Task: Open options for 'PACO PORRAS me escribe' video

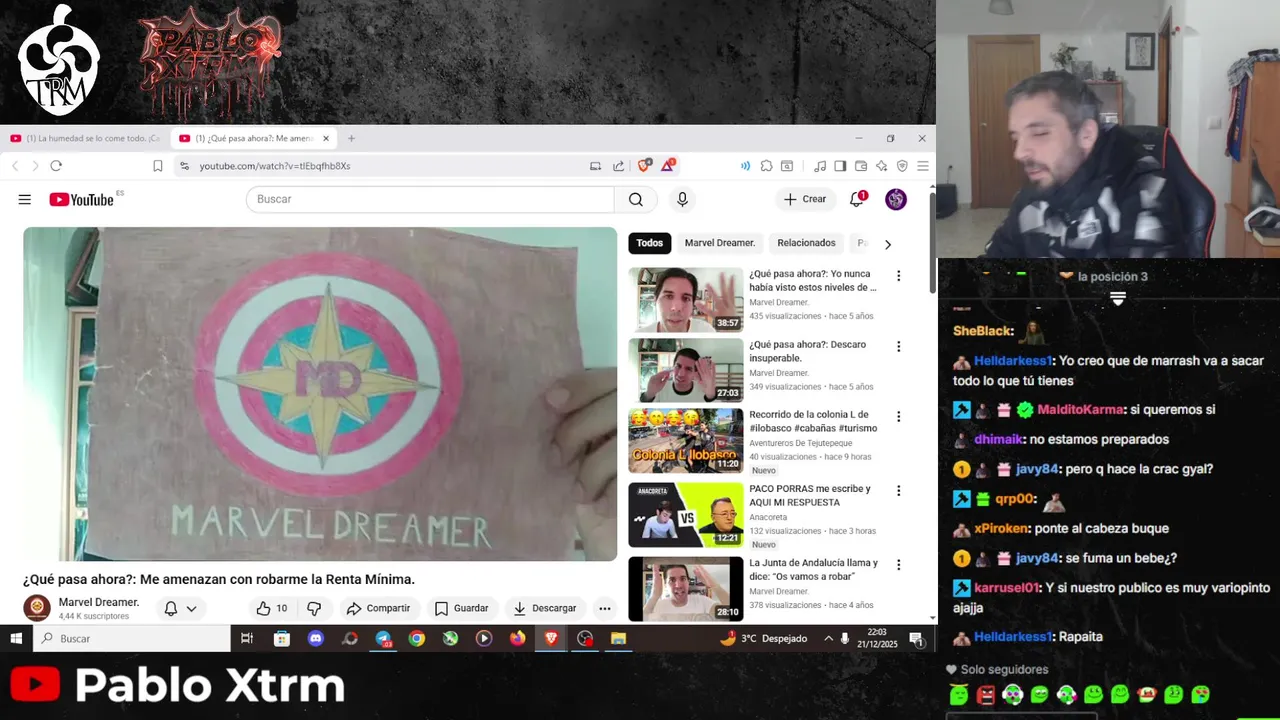Action: pyautogui.click(x=898, y=491)
